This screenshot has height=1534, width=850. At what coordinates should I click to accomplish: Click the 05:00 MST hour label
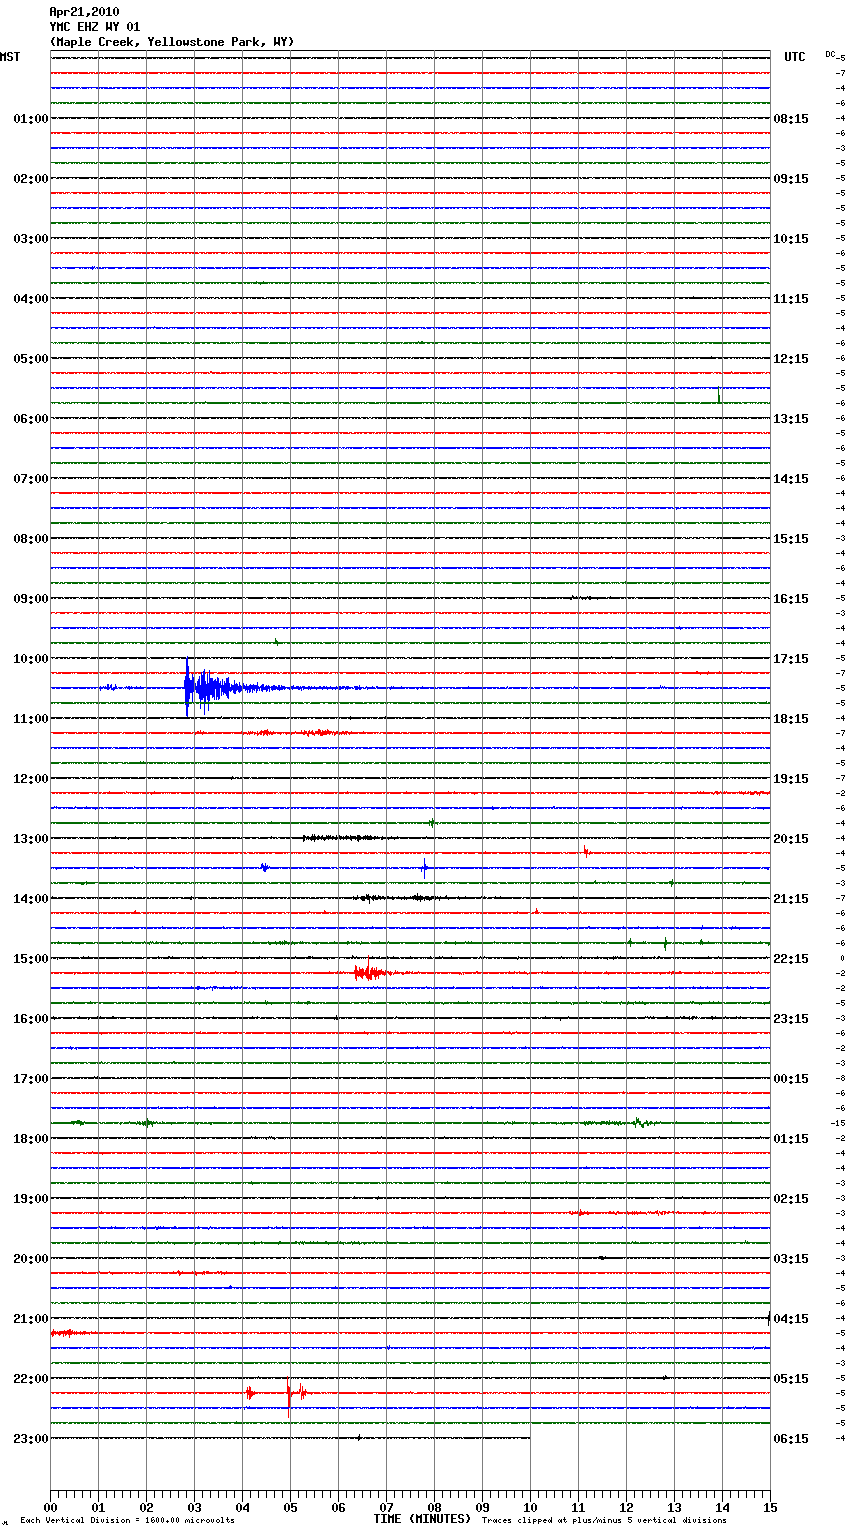tap(31, 359)
